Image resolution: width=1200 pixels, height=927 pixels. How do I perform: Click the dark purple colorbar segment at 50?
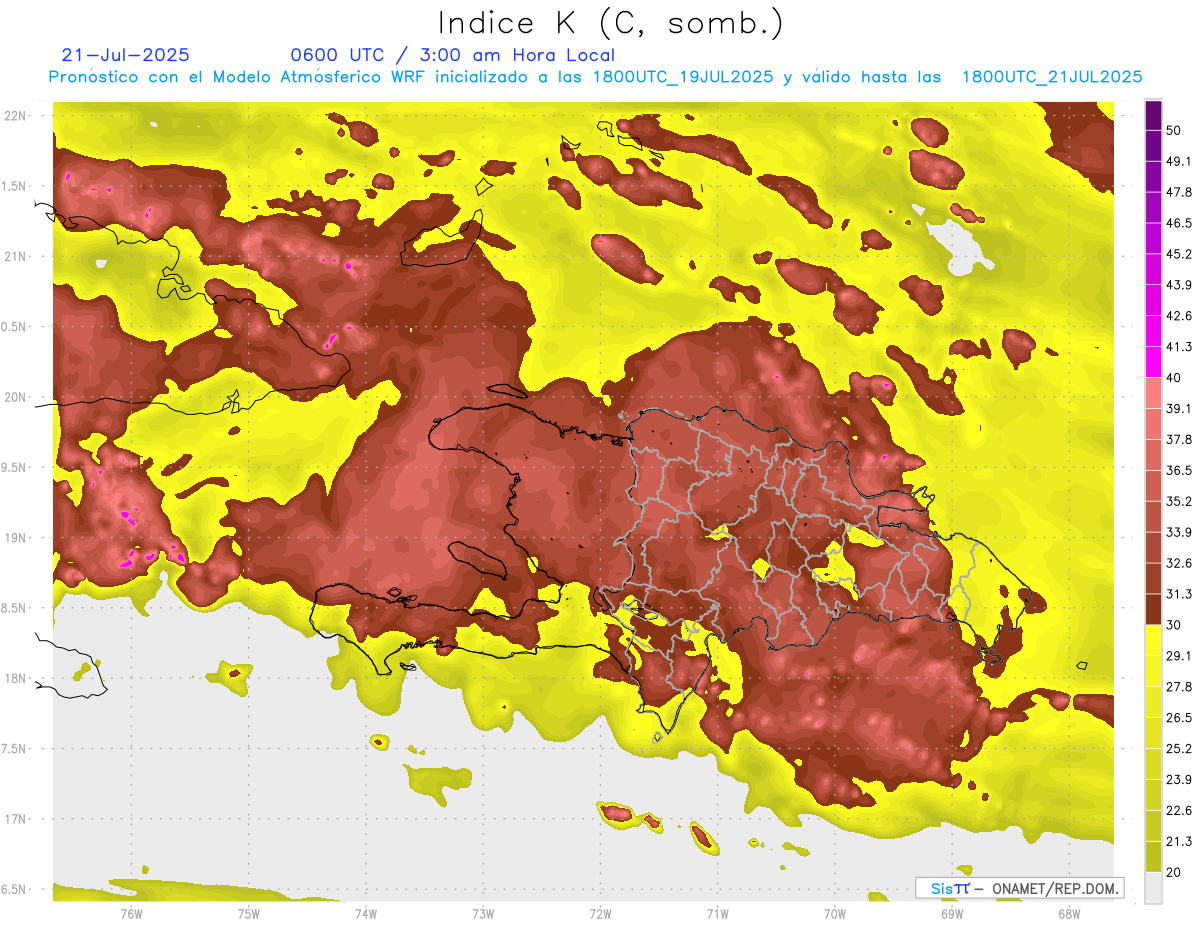(1153, 114)
